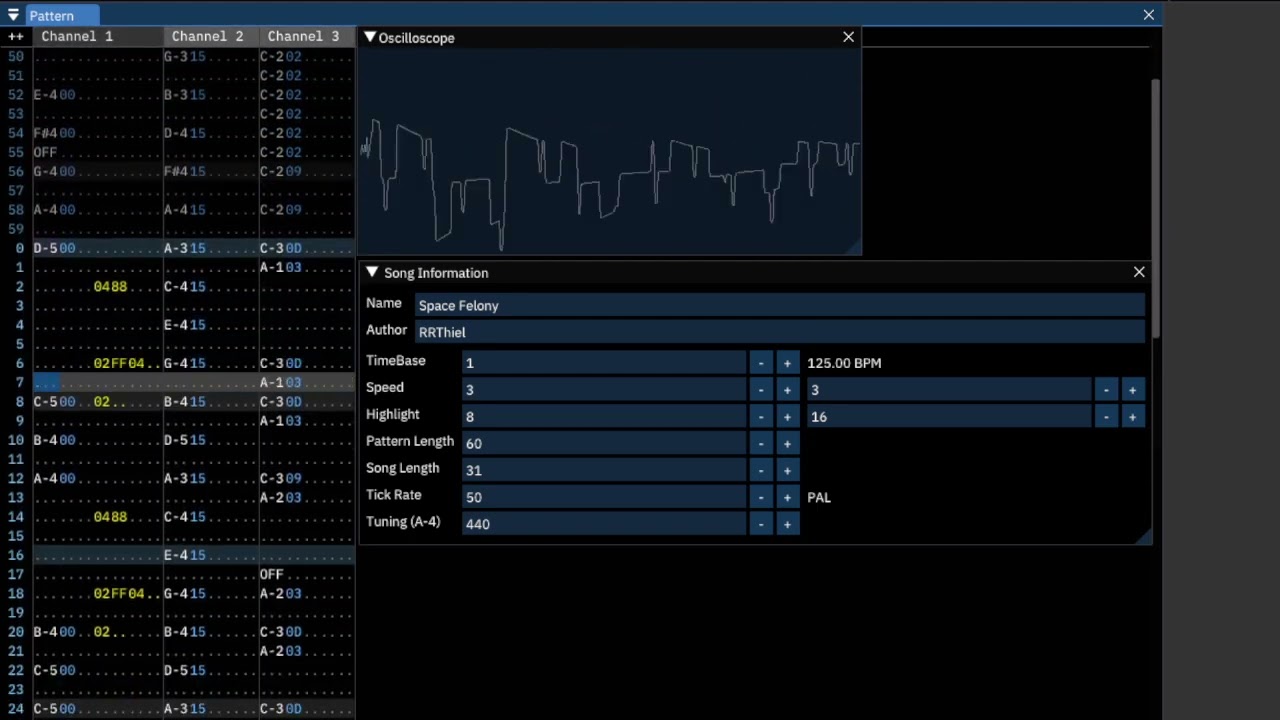Screen dimensions: 1280x720
Task: Click the oscilloscope waveform display
Action: coord(609,151)
